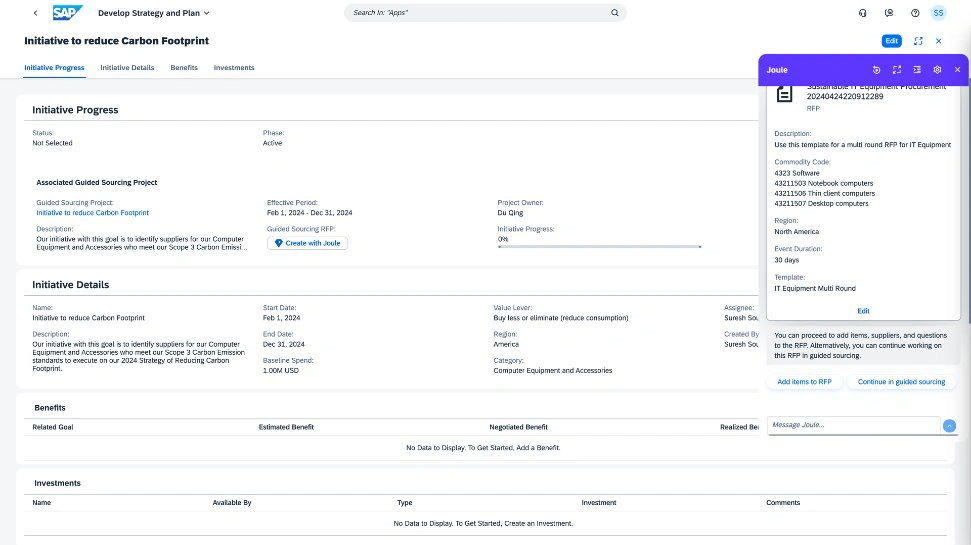Close the initiative page
Screen dimensions: 971x545
point(939,41)
